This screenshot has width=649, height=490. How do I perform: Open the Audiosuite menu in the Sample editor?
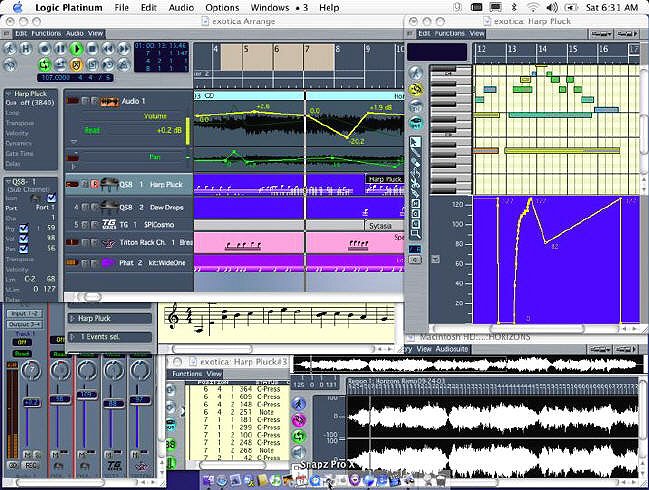451,349
